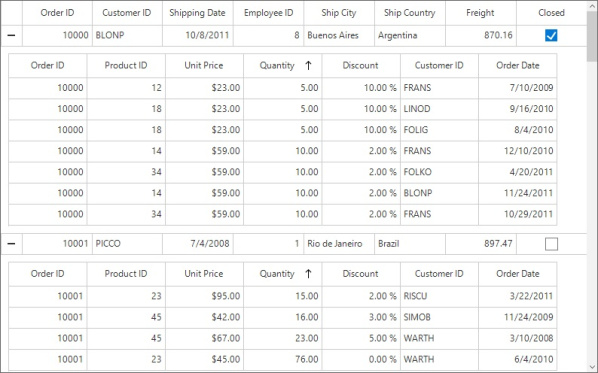This screenshot has height=373, width=598.
Task: Click the sort arrow in order 10001's Quantity header
Action: tap(308, 274)
